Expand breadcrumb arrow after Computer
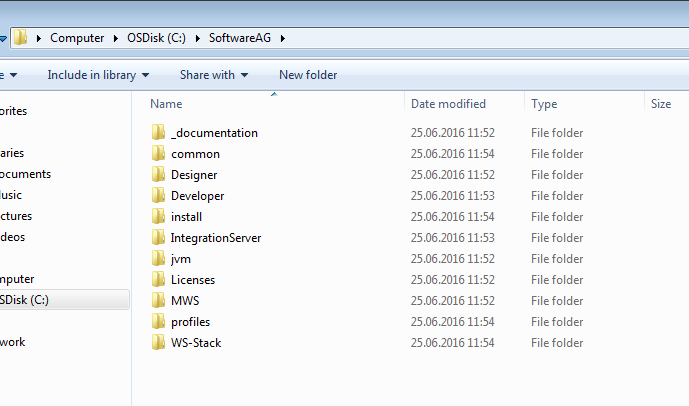Image resolution: width=689 pixels, height=406 pixels. point(116,38)
